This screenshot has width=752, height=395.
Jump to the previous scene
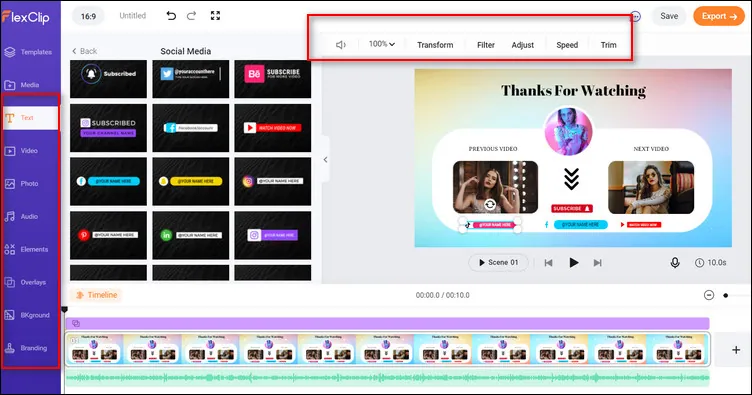click(548, 263)
